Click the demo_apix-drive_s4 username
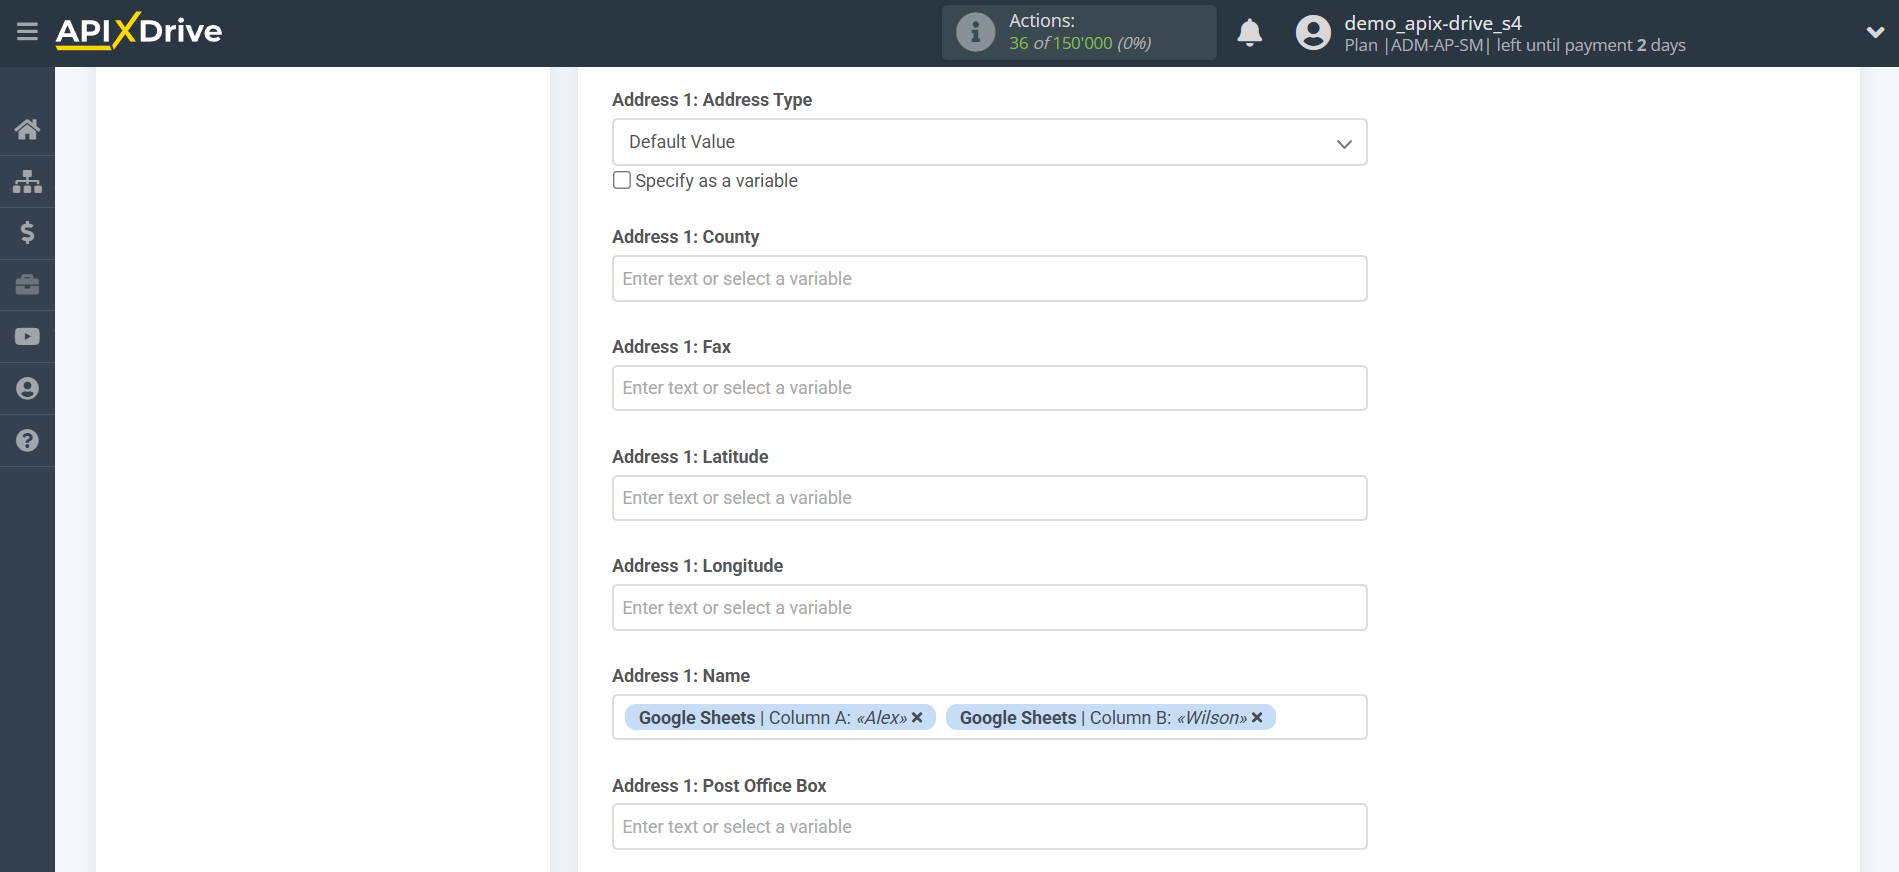The height and width of the screenshot is (872, 1899). pyautogui.click(x=1432, y=23)
